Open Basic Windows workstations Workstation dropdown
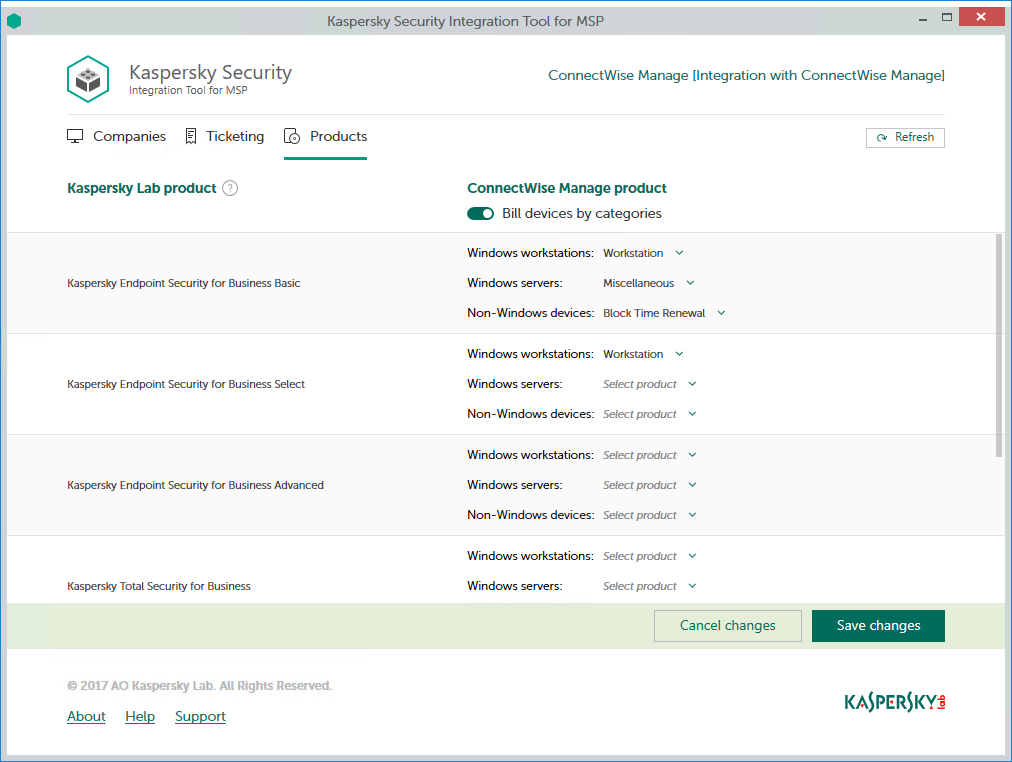Image resolution: width=1012 pixels, height=762 pixels. (x=643, y=253)
